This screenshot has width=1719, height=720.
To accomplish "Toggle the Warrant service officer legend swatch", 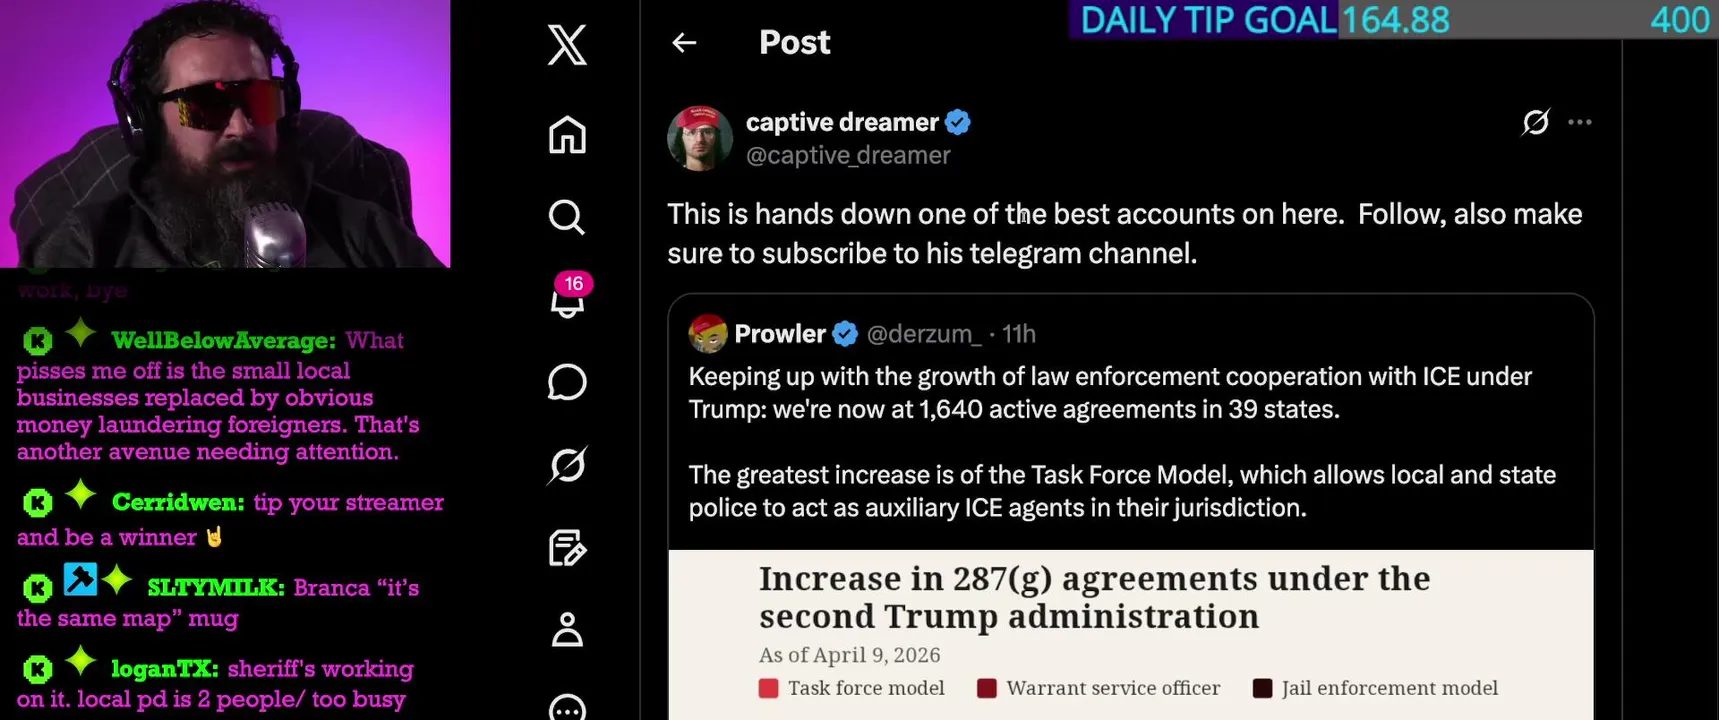I will tap(986, 688).
